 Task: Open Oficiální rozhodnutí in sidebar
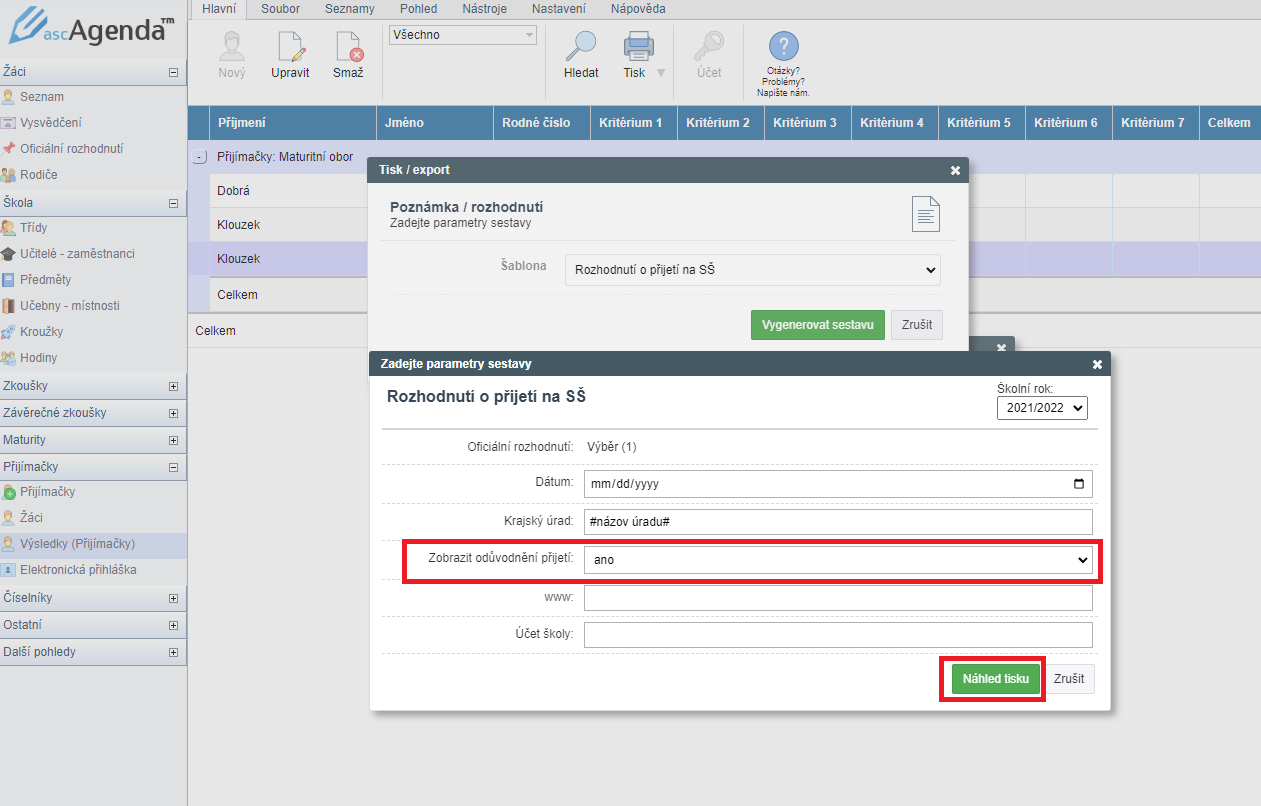(x=71, y=149)
